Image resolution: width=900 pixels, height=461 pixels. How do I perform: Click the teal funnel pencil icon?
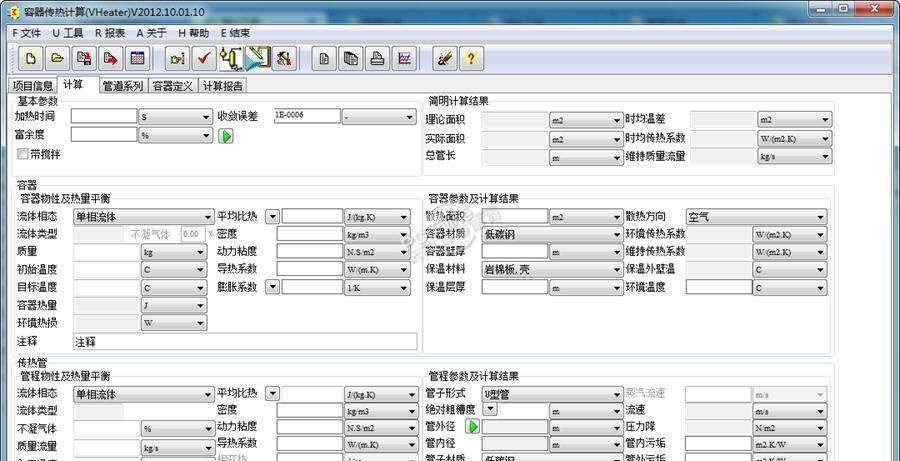pyautogui.click(x=258, y=57)
